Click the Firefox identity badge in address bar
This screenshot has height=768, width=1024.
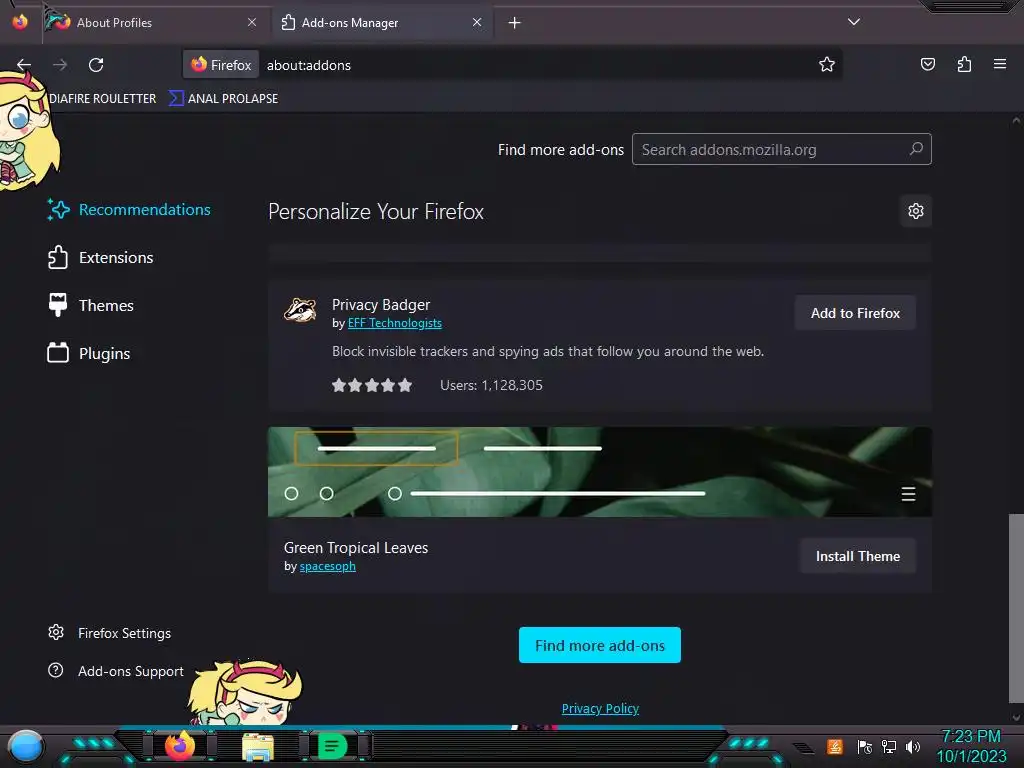tap(221, 65)
